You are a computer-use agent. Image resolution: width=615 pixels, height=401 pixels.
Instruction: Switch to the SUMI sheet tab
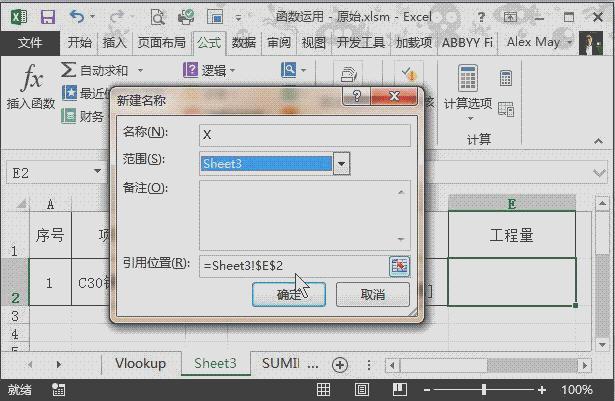281,364
